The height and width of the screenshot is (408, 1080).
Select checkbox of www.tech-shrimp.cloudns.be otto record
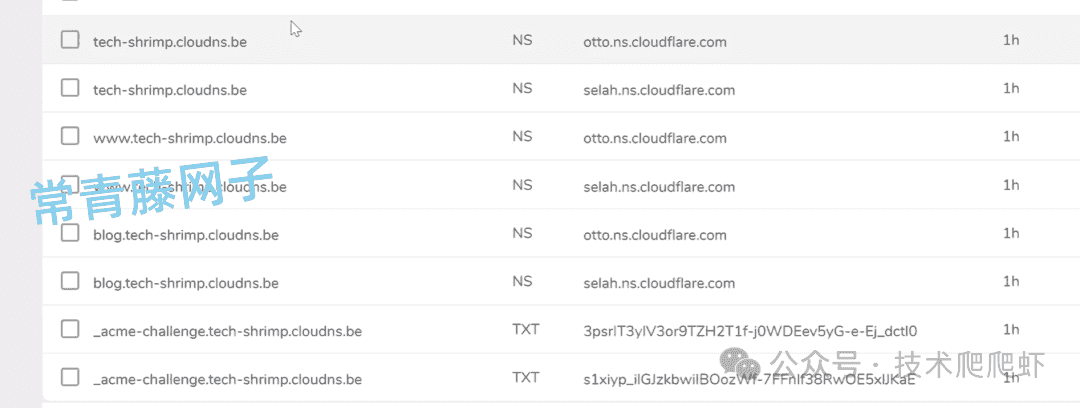[x=70, y=136]
